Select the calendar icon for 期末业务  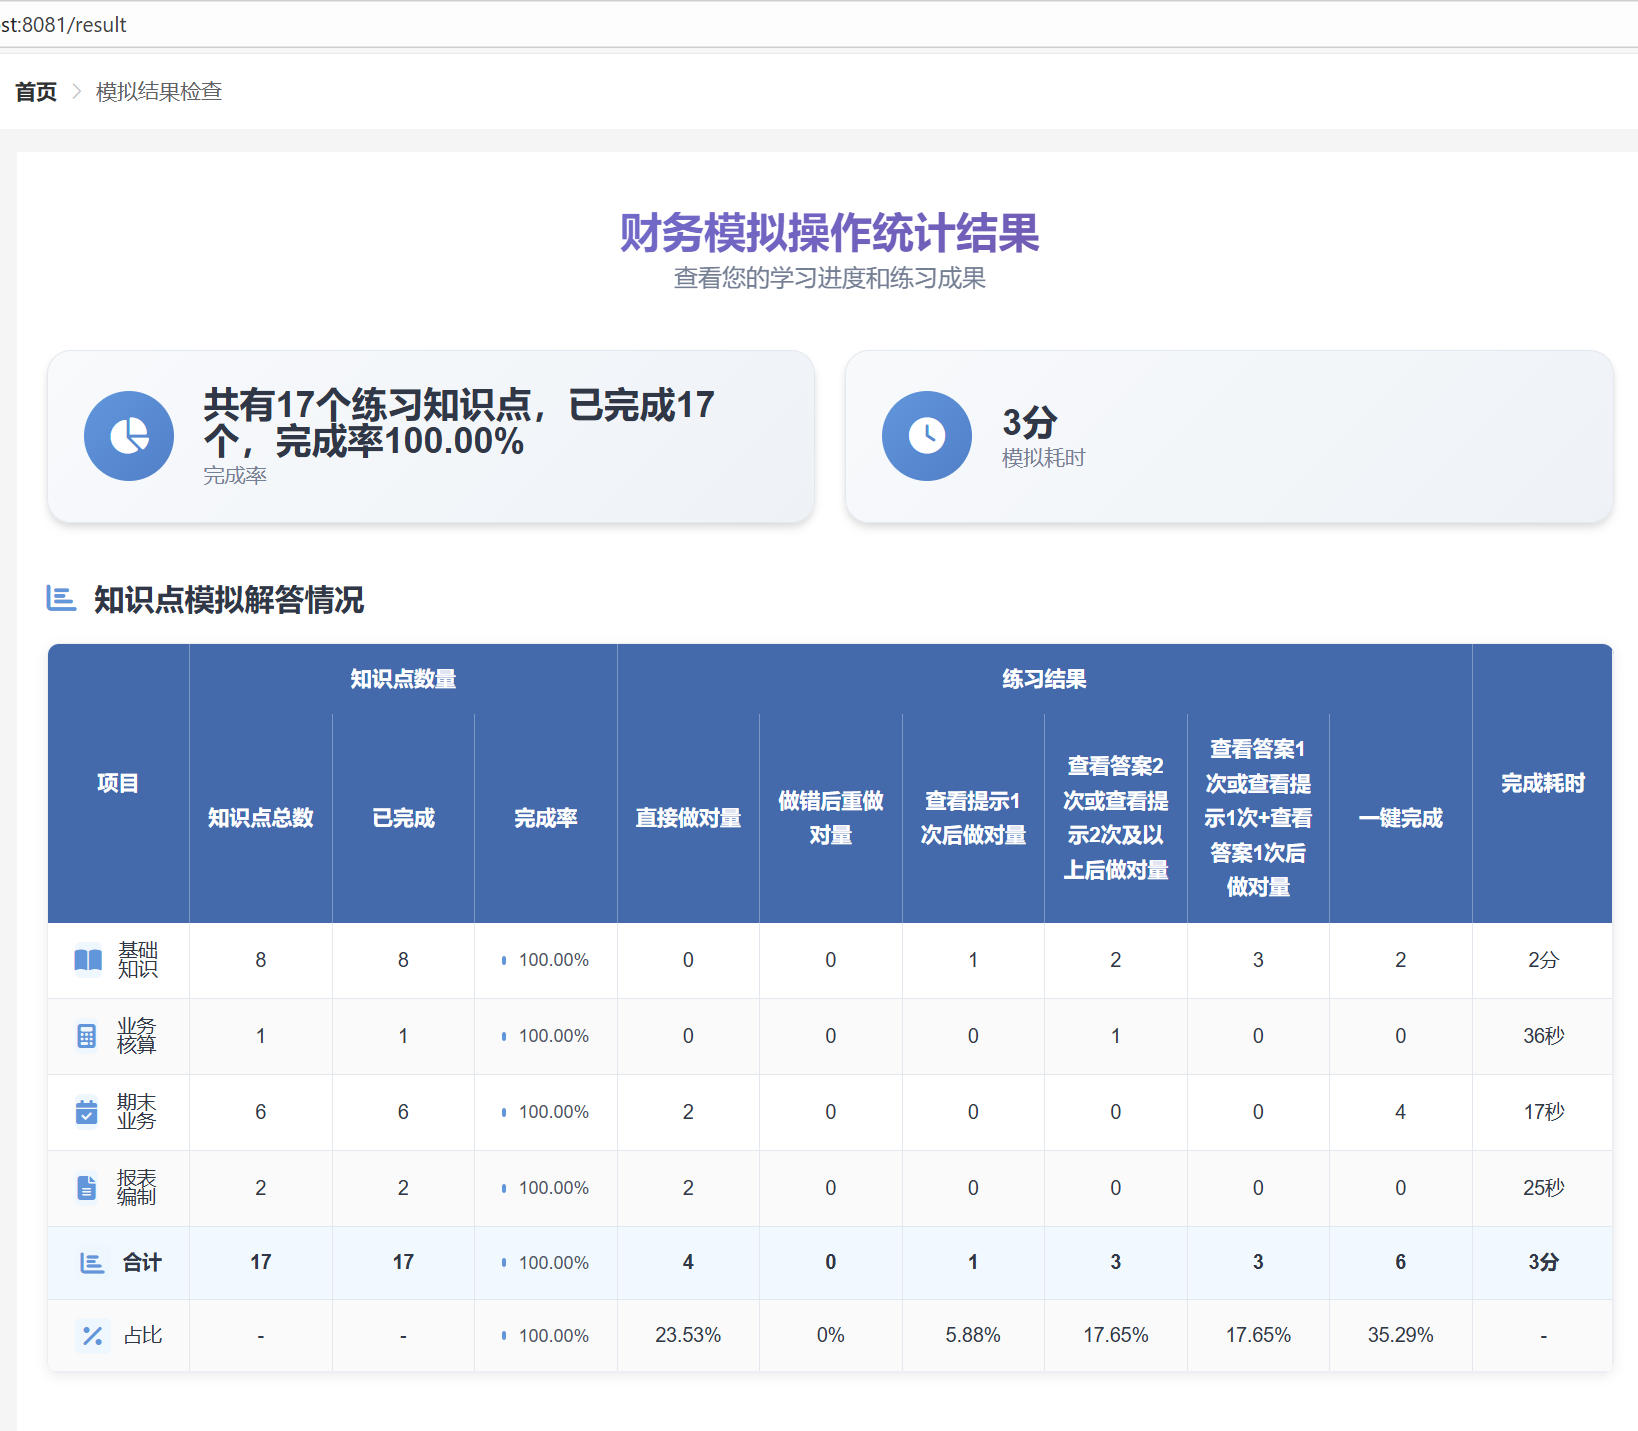(x=87, y=1111)
